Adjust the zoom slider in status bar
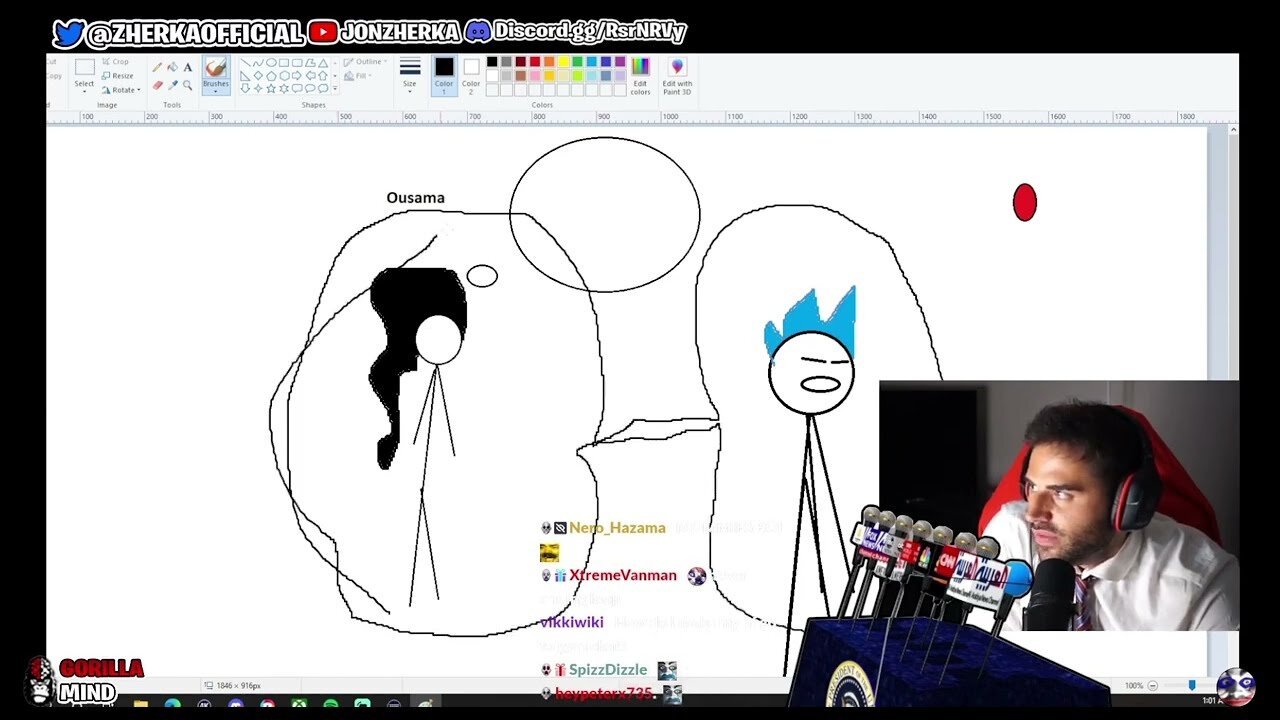The image size is (1280, 720). click(x=1192, y=685)
